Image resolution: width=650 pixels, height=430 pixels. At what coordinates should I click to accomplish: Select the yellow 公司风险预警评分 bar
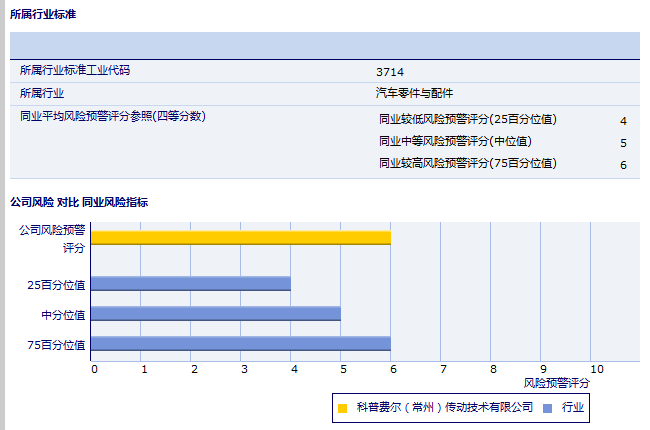coord(240,237)
